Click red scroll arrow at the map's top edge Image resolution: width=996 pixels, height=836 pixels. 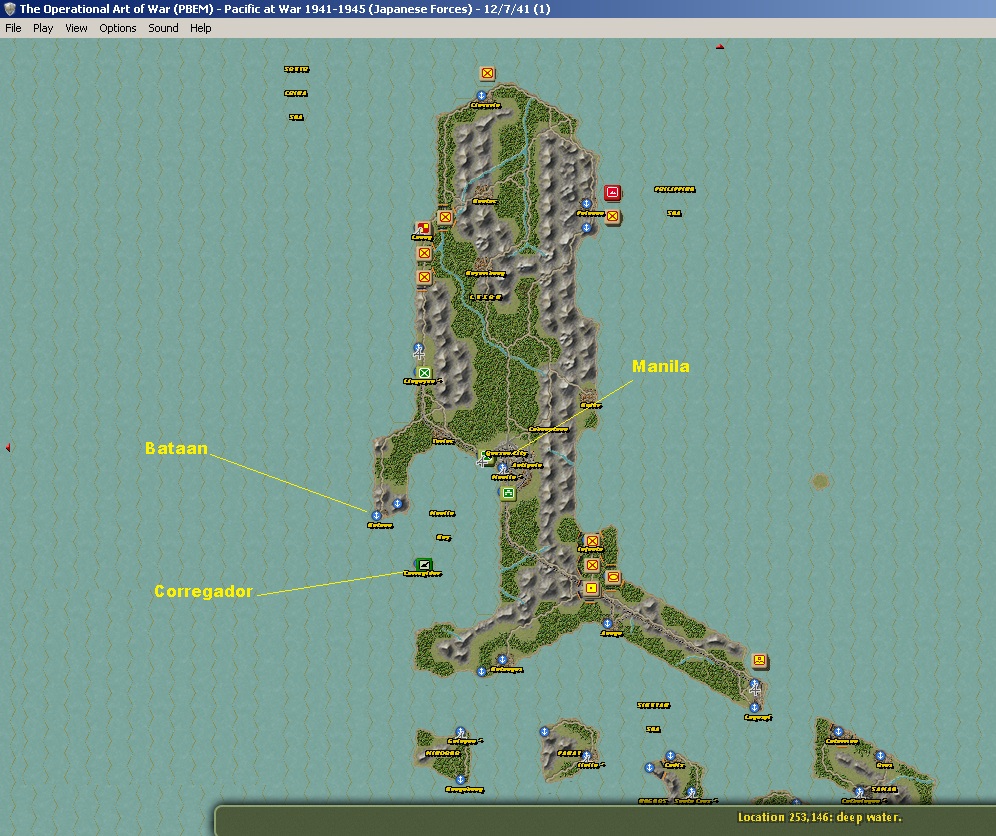720,46
